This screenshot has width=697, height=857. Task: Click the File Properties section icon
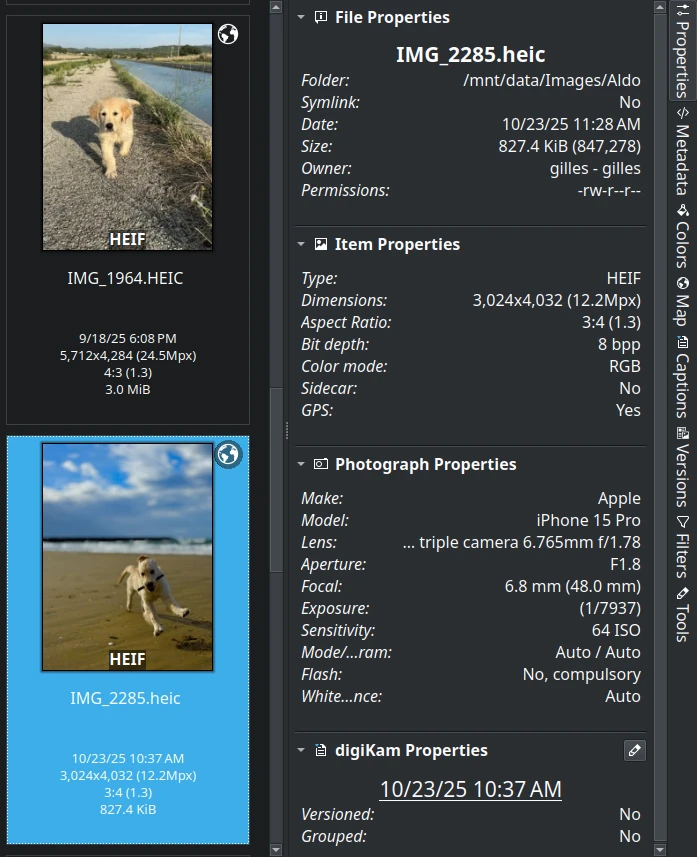click(x=321, y=17)
